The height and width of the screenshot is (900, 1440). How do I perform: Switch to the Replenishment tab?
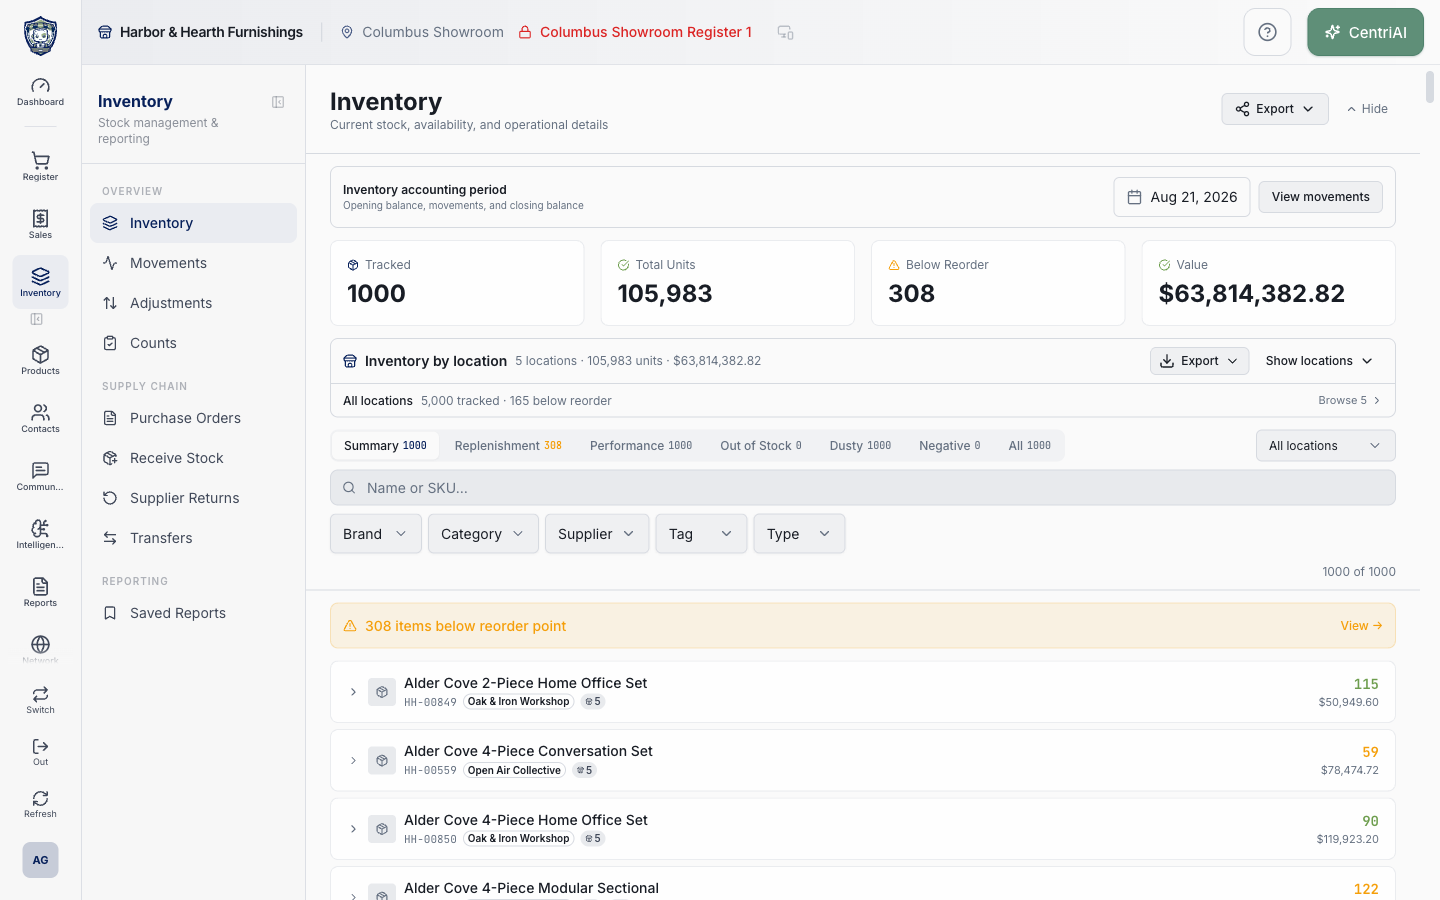508,446
